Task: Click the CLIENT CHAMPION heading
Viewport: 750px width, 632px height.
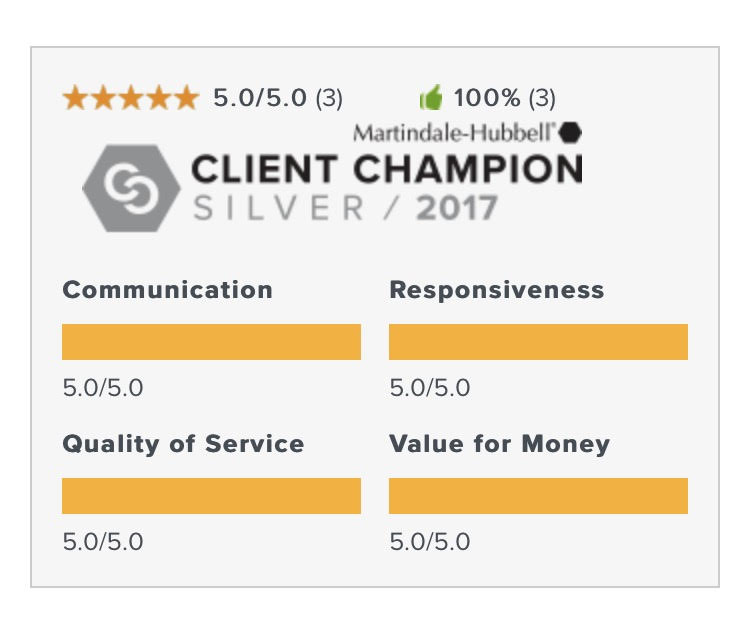Action: (387, 169)
